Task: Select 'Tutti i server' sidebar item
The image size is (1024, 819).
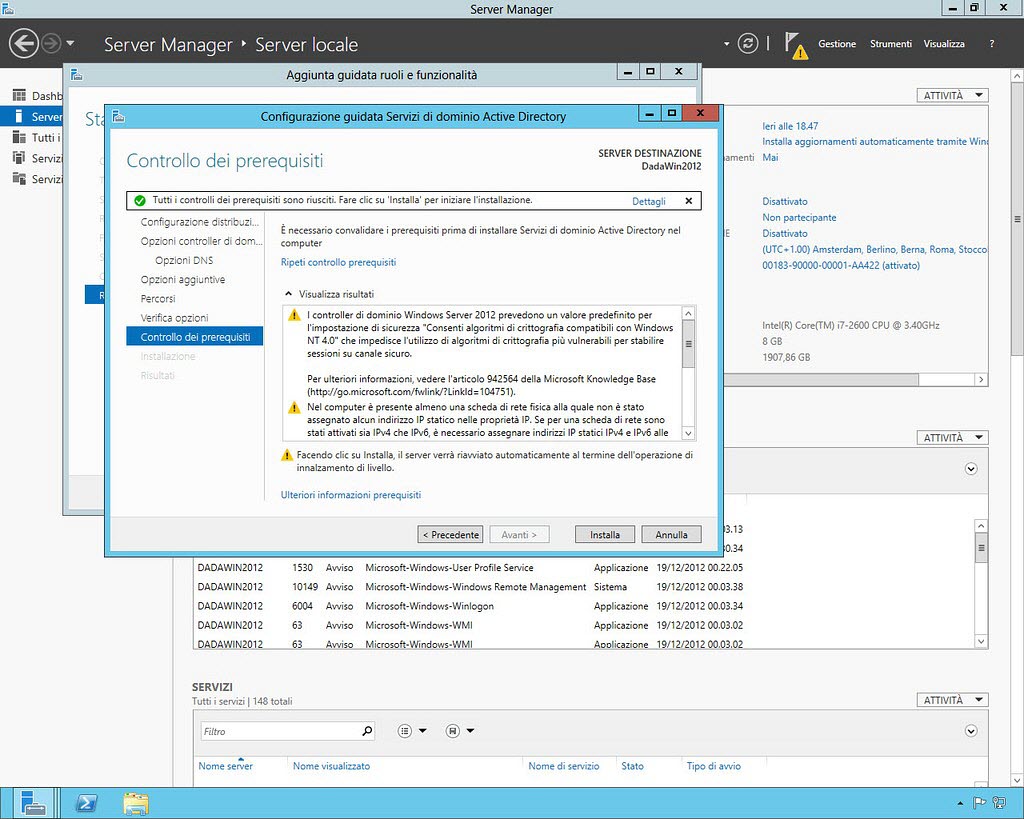Action: [38, 138]
